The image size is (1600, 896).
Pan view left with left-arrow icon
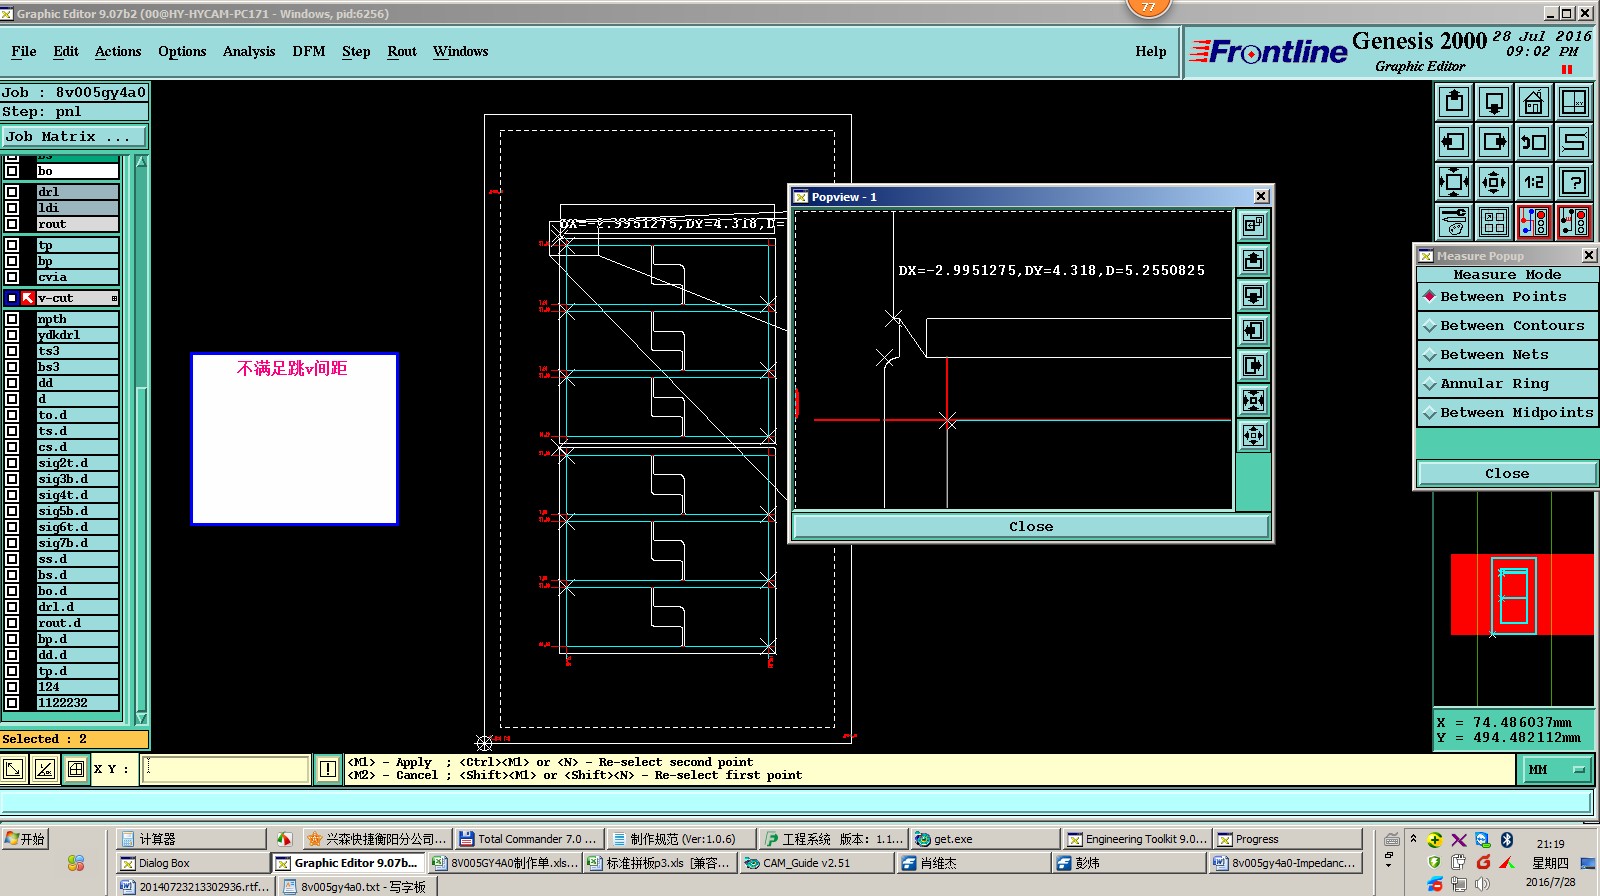(1453, 142)
